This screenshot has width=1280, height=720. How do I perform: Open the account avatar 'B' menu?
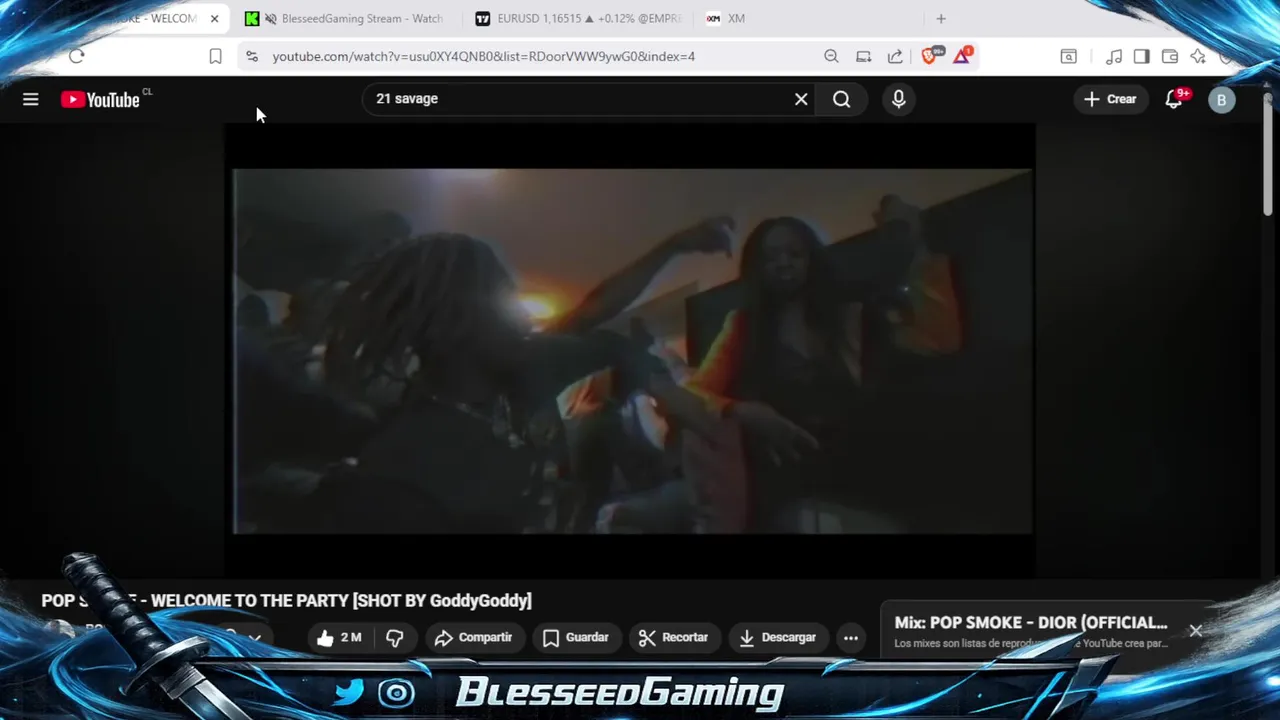coord(1221,99)
